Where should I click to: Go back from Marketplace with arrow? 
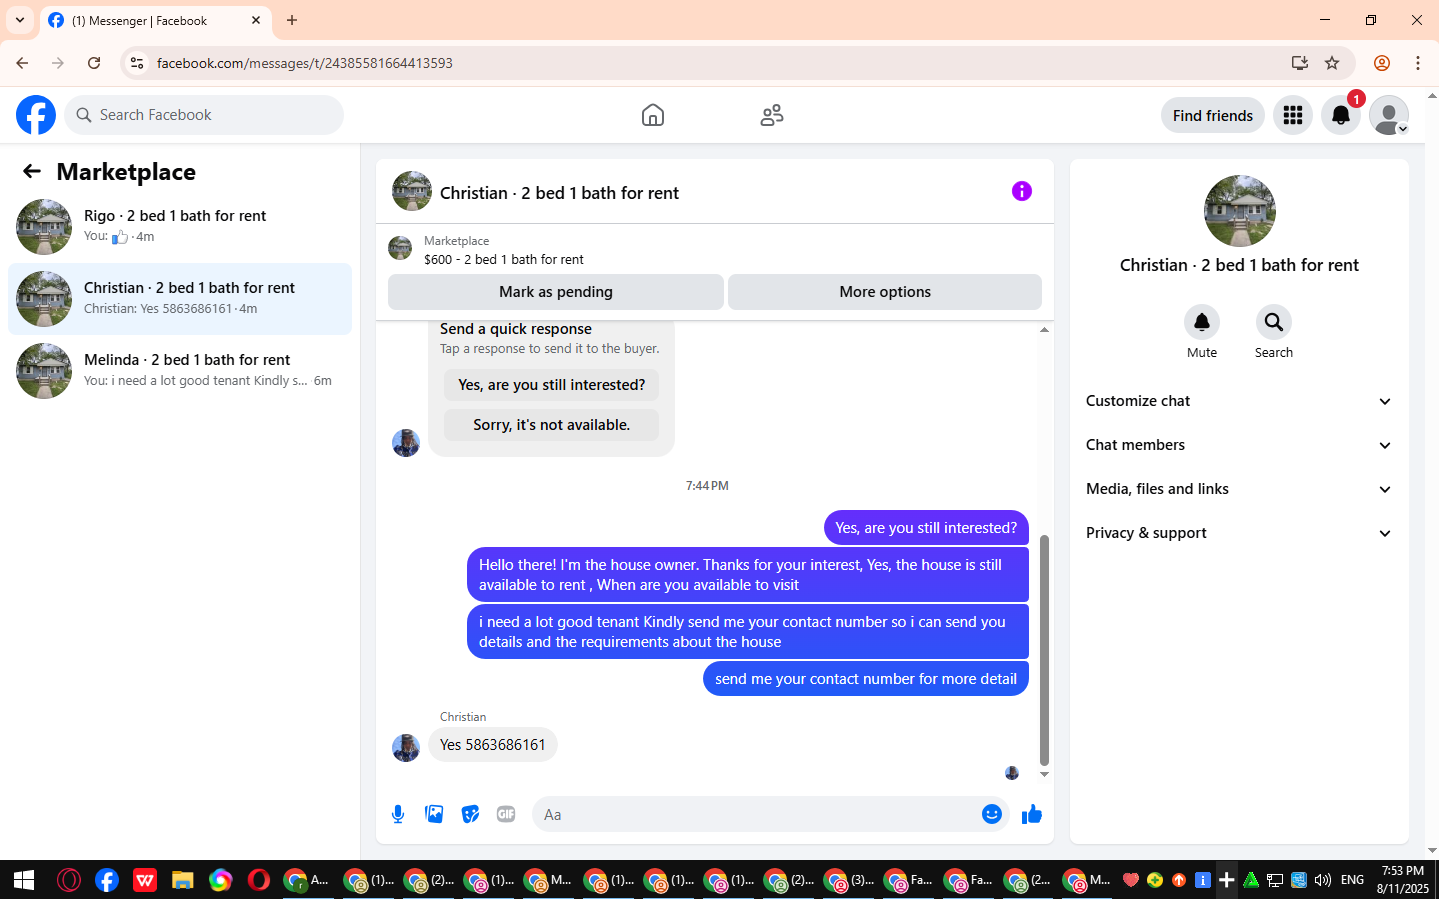coord(32,171)
